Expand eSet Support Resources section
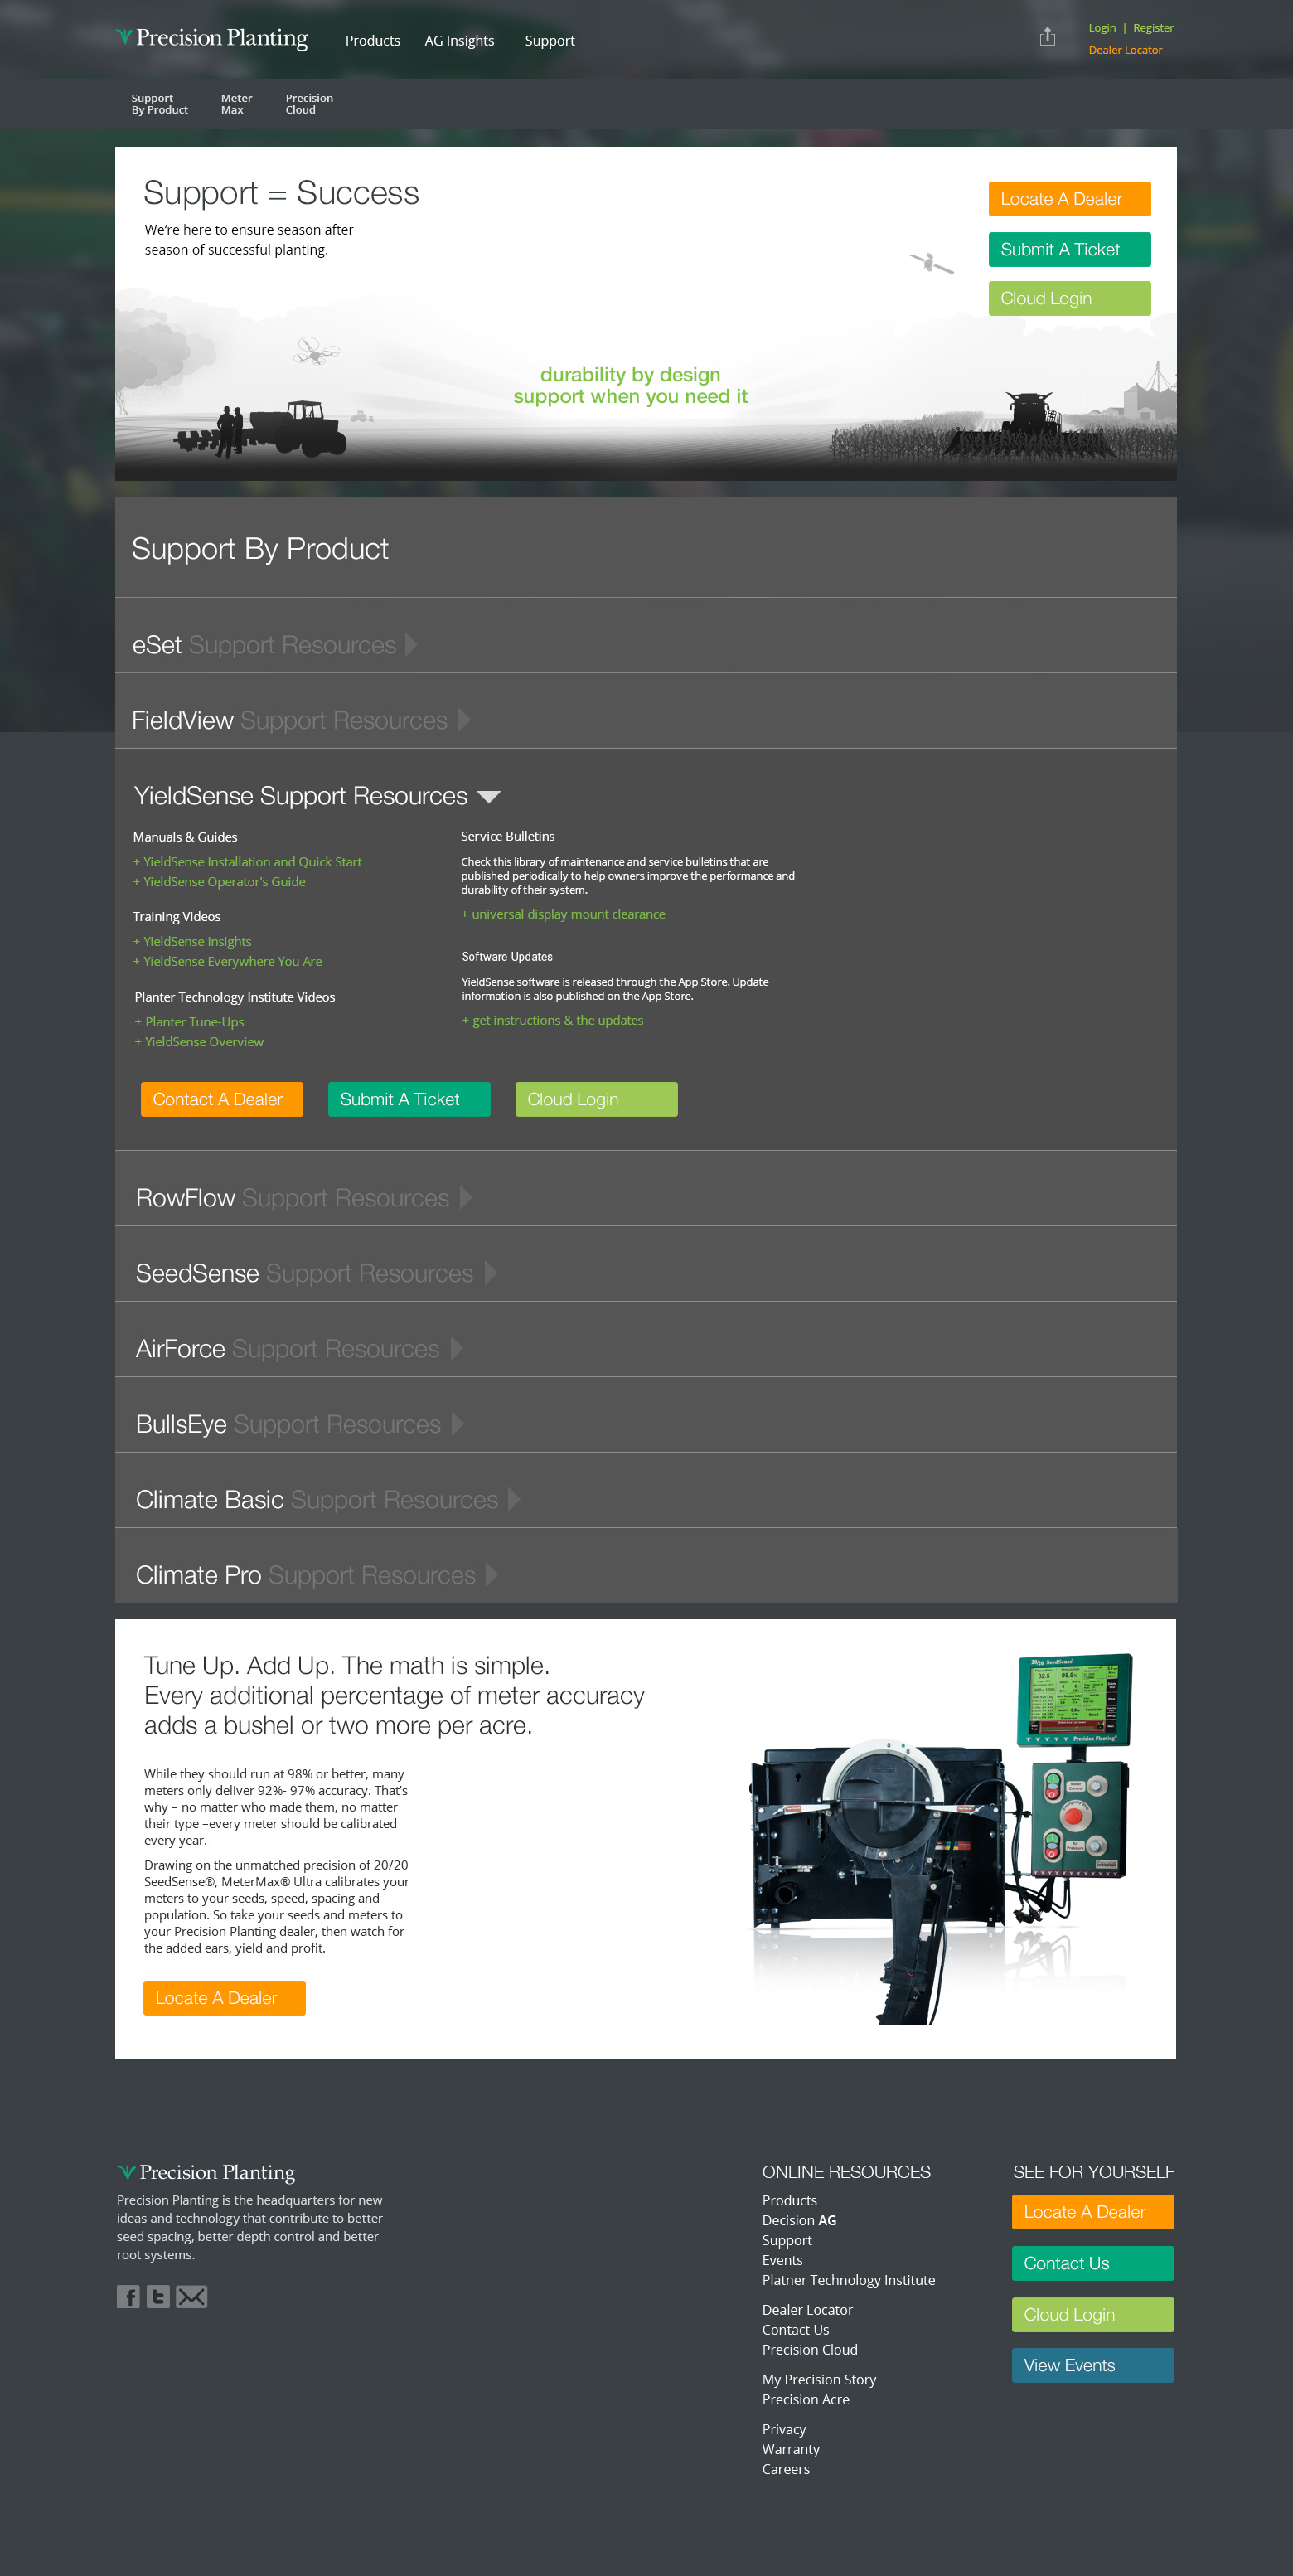 (274, 645)
